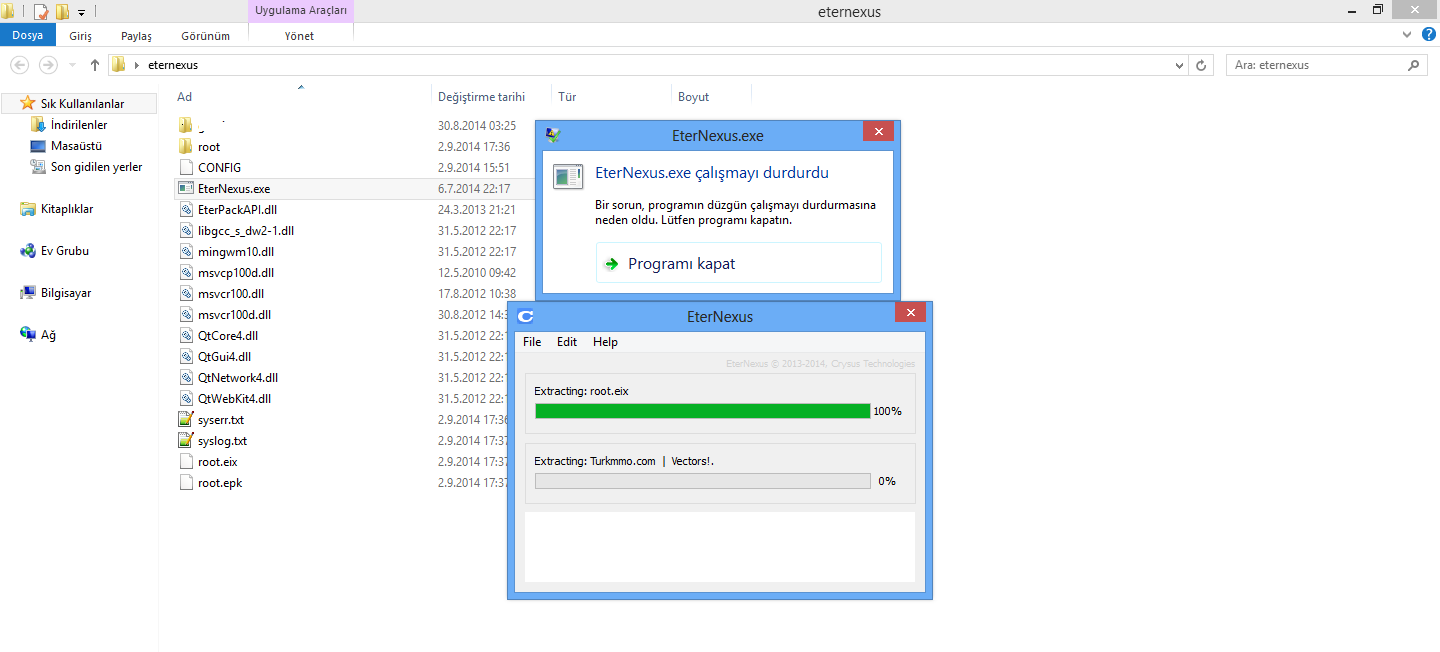
Task: Select the msvcp100d.dll file icon
Action: coord(186,272)
